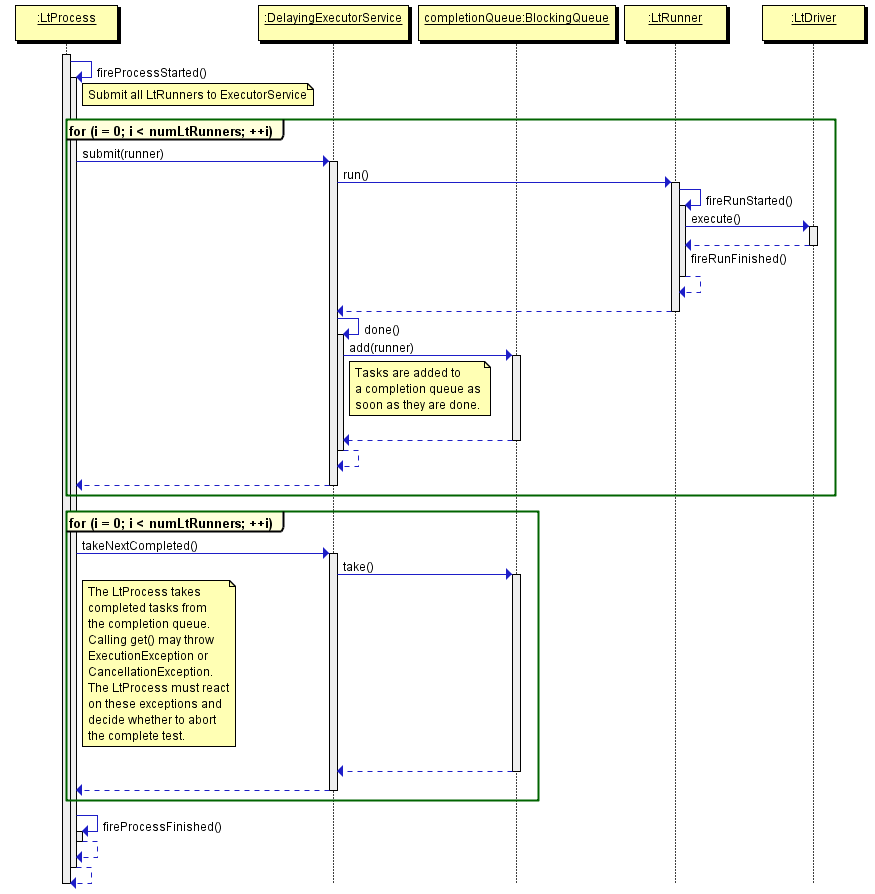Click the :LtDriver lifeline header box
Viewport: 875px width, 894px height.
click(813, 18)
